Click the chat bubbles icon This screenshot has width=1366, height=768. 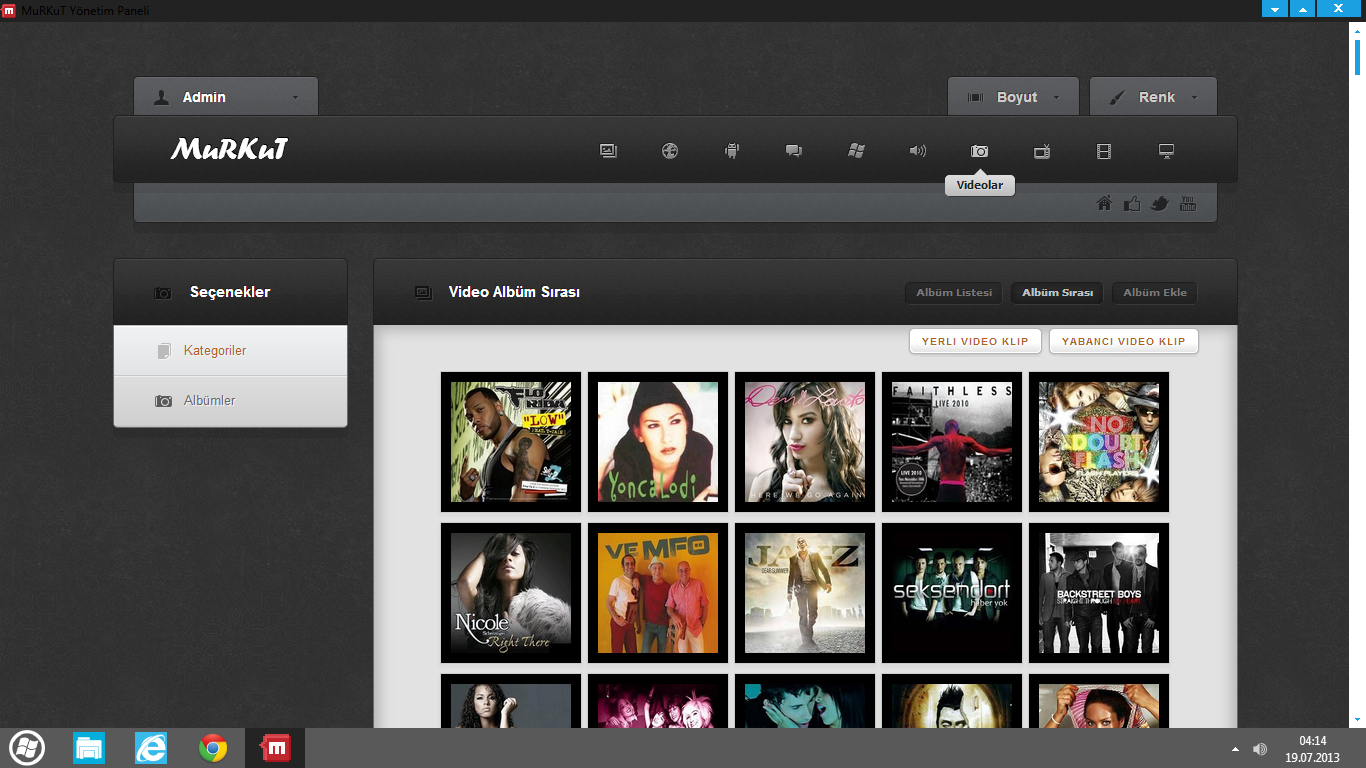coord(794,151)
